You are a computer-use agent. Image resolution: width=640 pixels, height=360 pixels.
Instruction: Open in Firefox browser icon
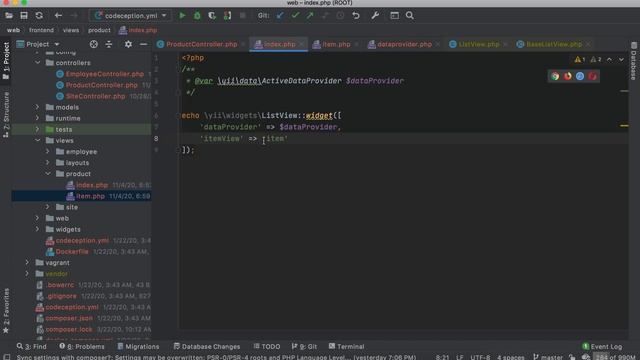coord(568,76)
